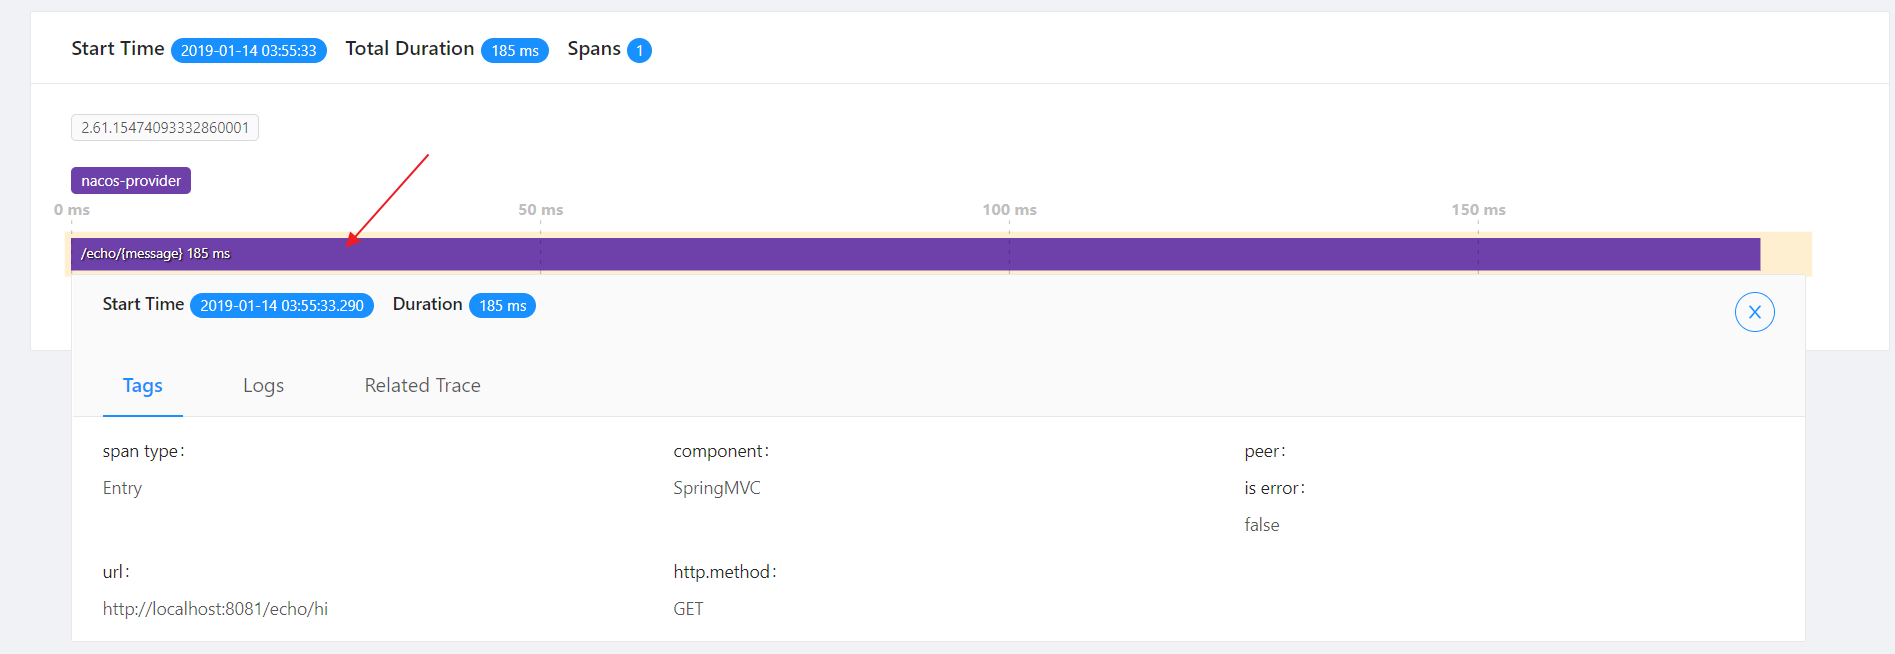Viewport: 1895px width, 654px height.
Task: Click the SpringMVC component value
Action: pos(717,488)
